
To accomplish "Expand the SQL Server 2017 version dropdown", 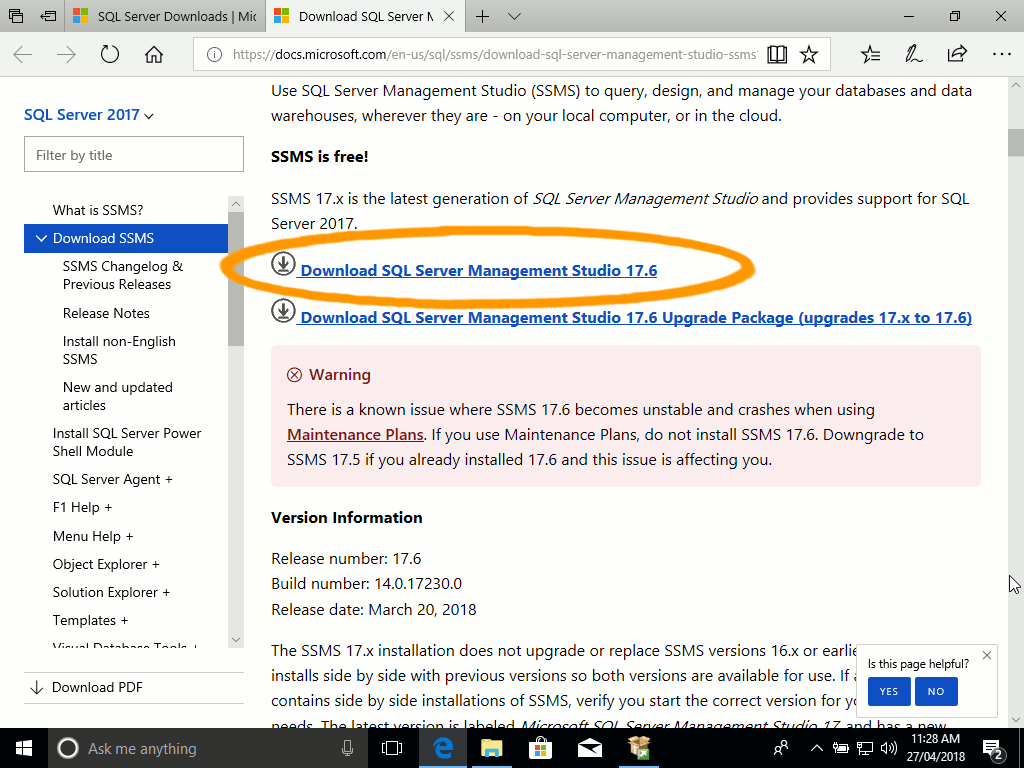I will (x=89, y=115).
